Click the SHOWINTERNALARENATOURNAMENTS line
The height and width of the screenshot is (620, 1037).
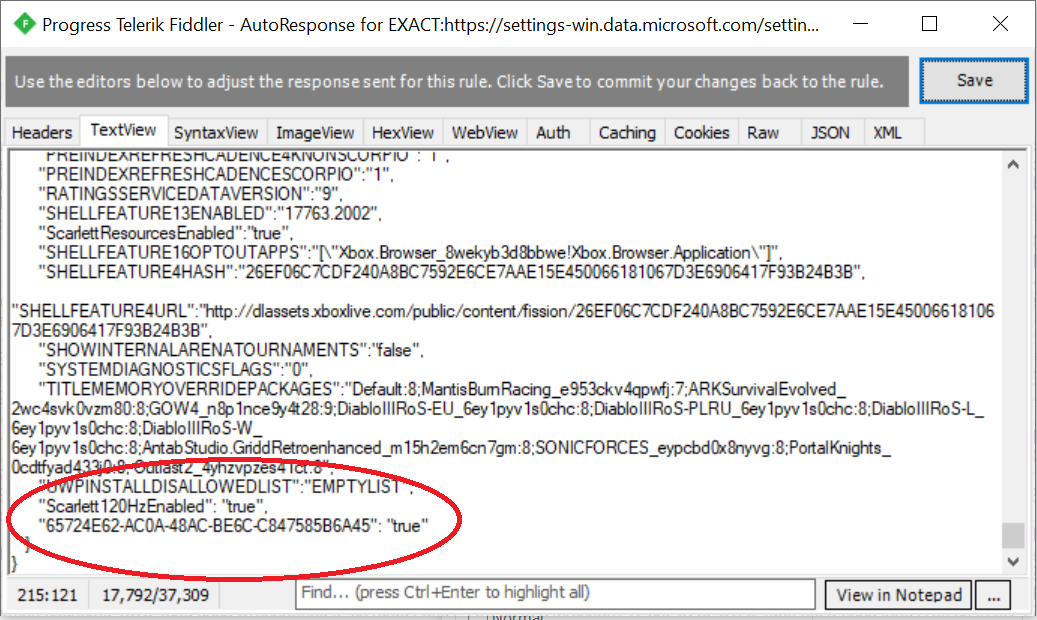click(231, 350)
